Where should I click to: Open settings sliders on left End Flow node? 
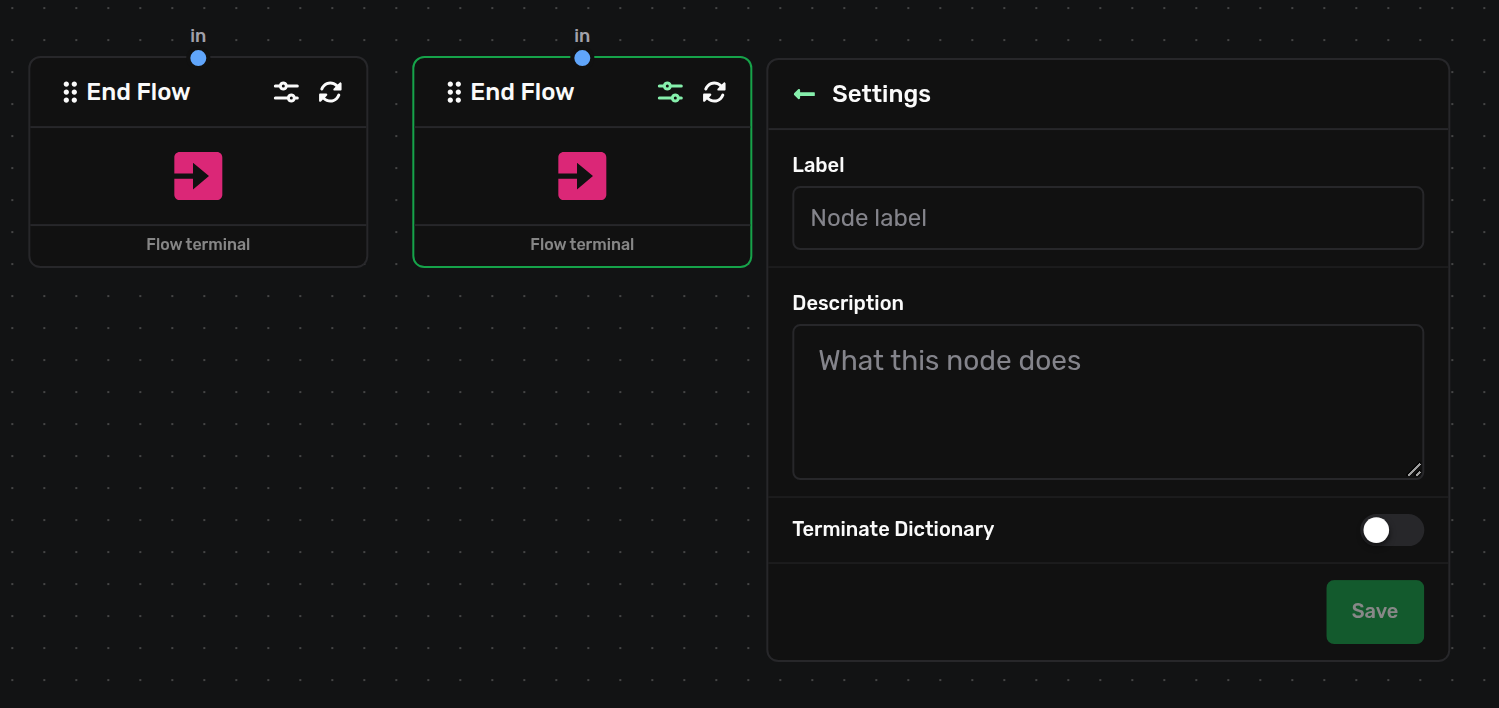pos(286,92)
